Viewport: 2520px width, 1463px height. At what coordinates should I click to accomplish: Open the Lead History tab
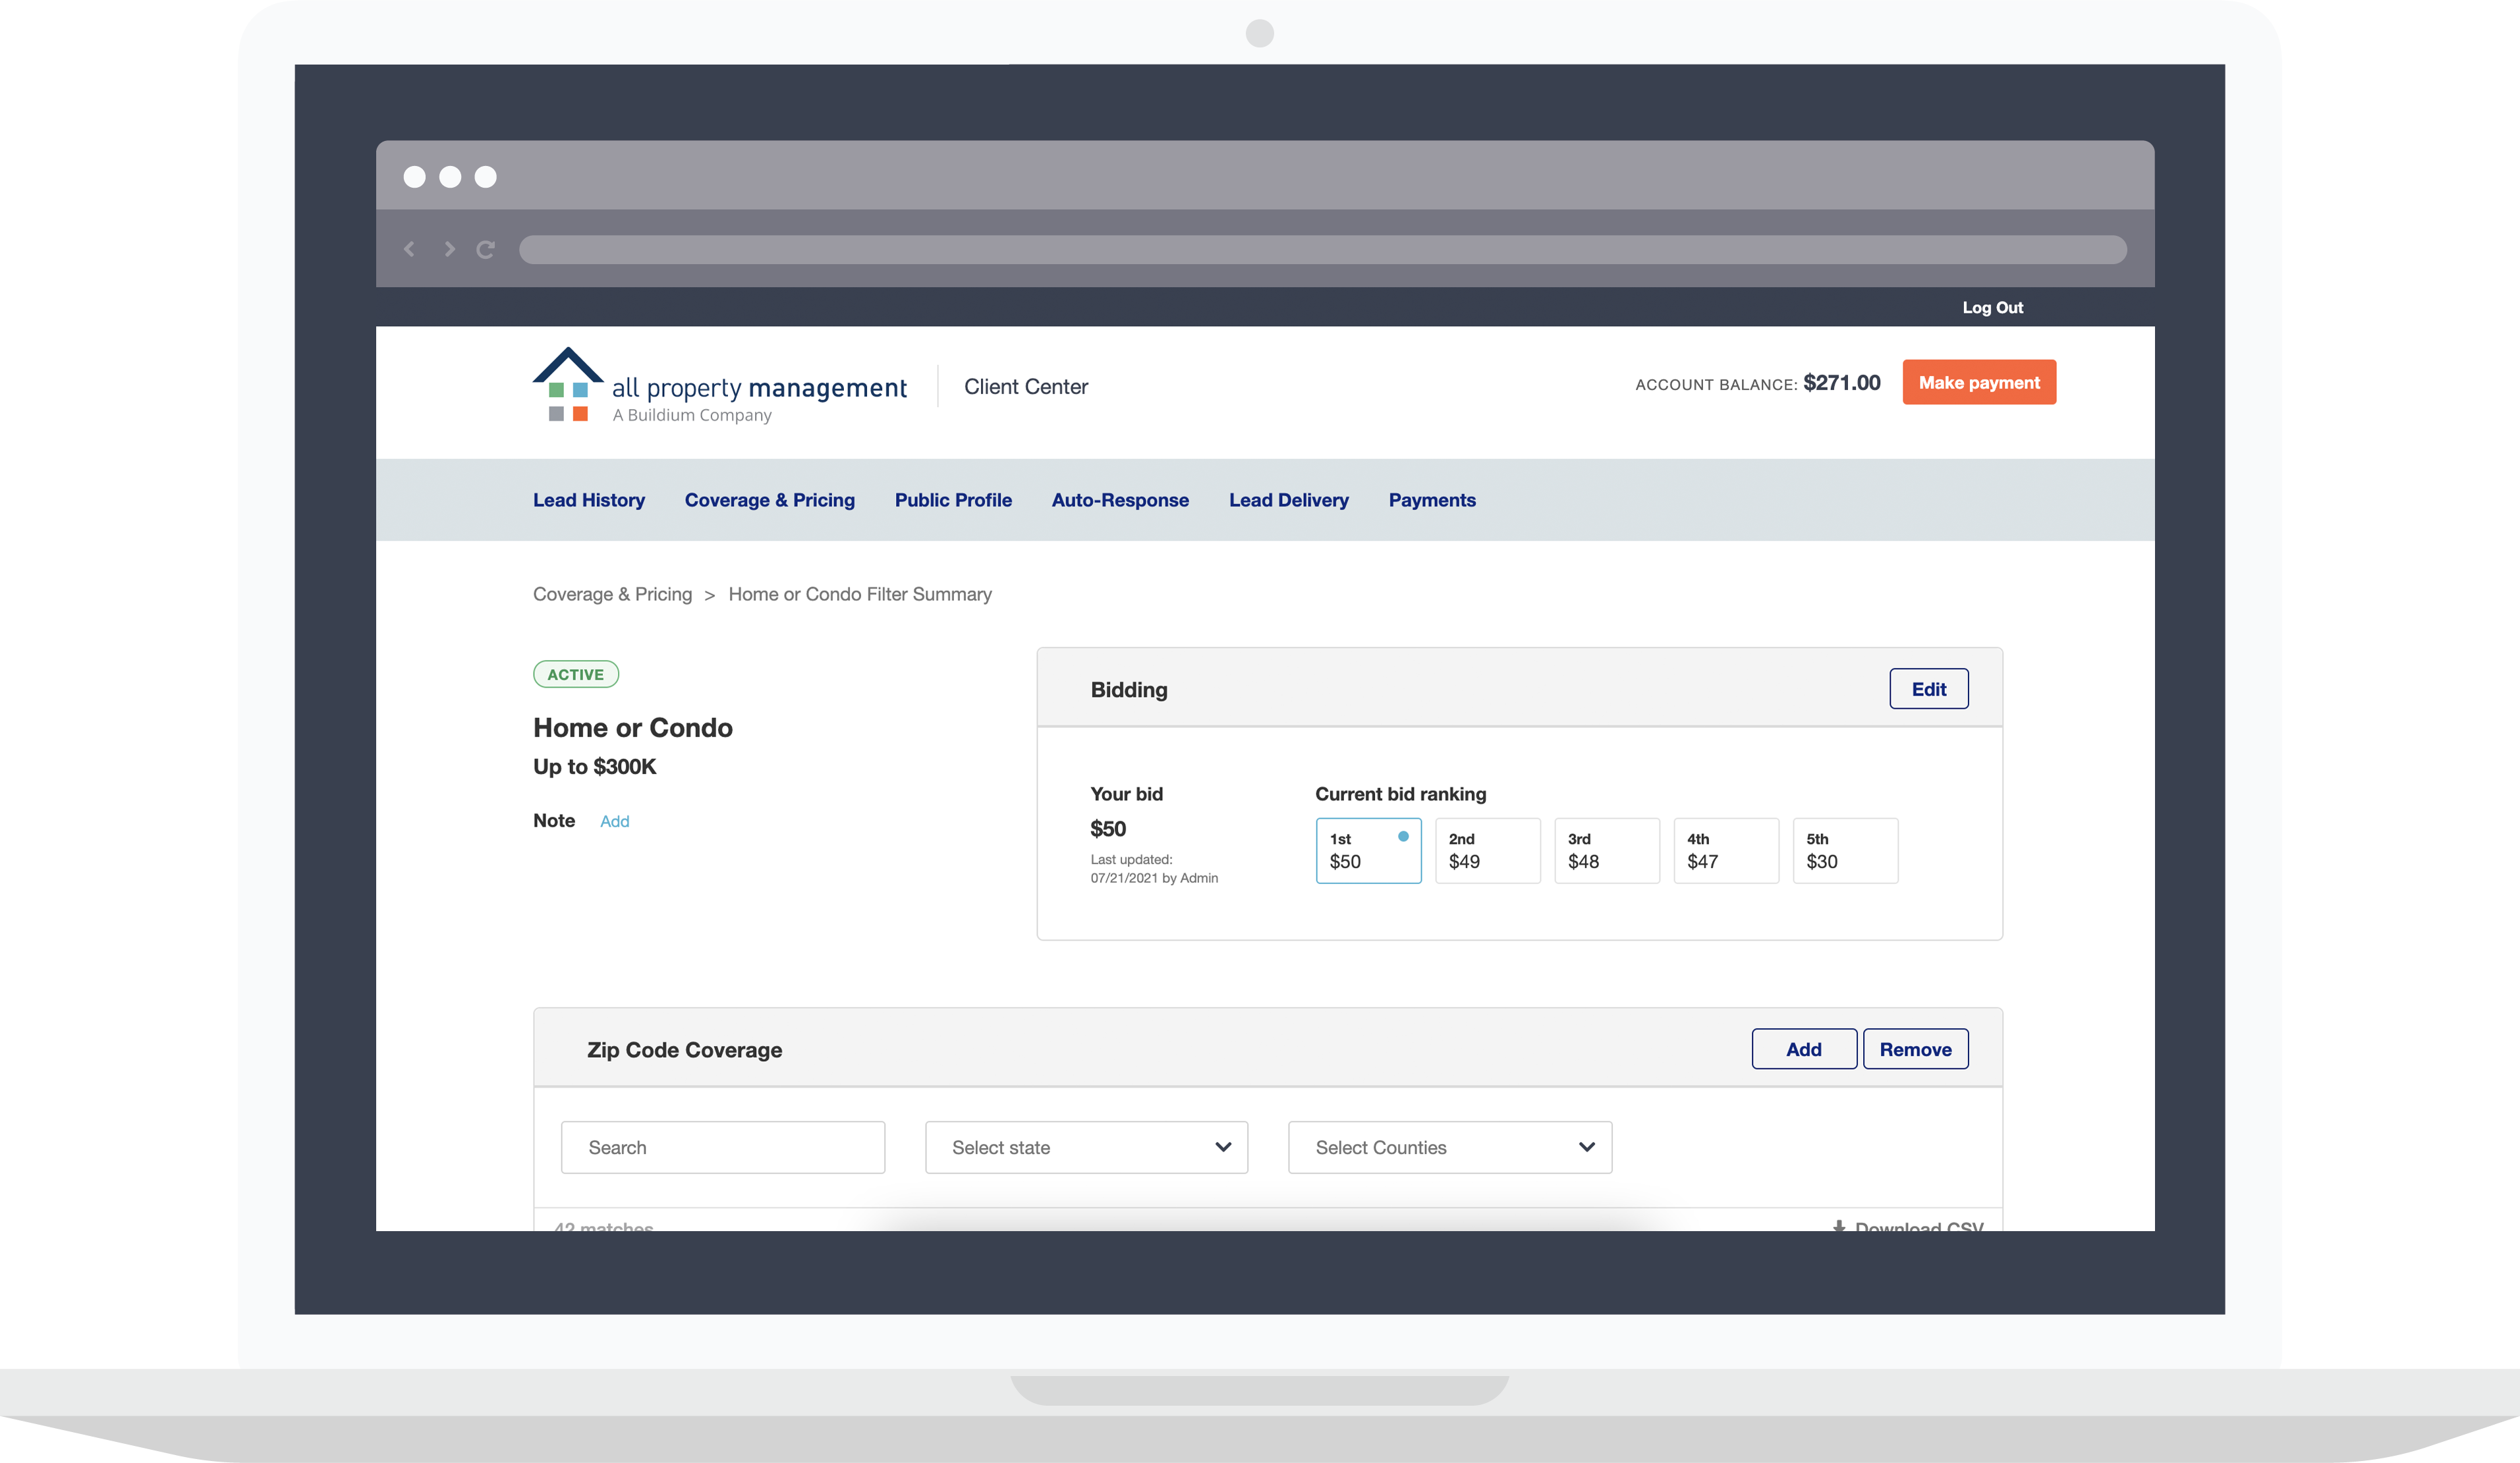pyautogui.click(x=588, y=500)
